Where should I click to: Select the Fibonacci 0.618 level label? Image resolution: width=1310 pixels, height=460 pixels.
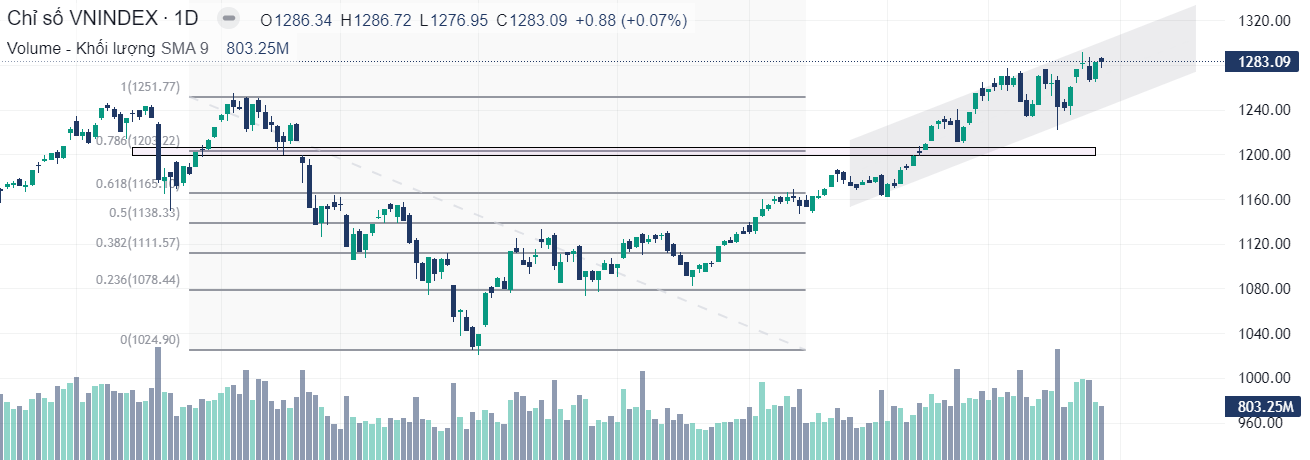[x=145, y=184]
